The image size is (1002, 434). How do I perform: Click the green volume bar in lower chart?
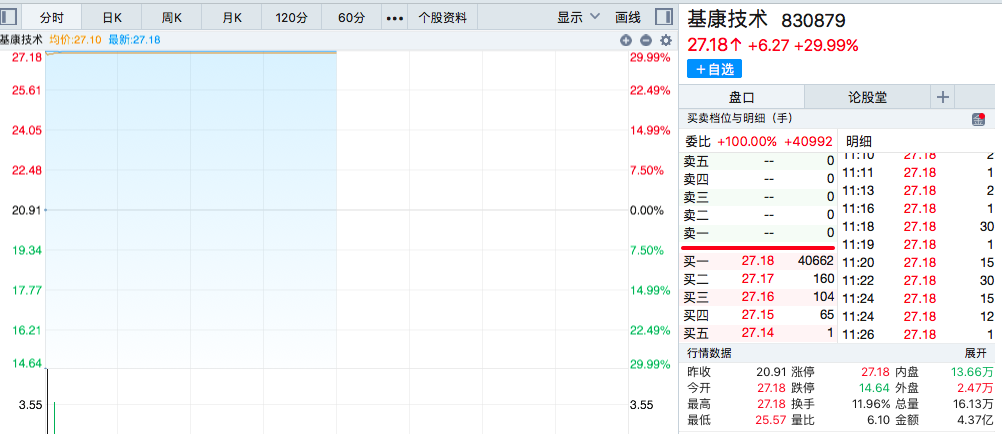click(x=54, y=418)
